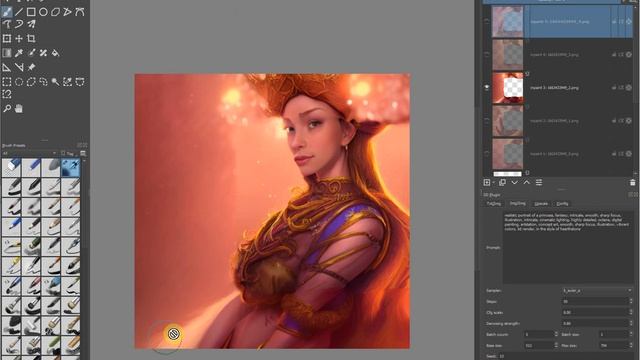Select the Measure tool
The image size is (640, 360).
(x=19, y=67)
